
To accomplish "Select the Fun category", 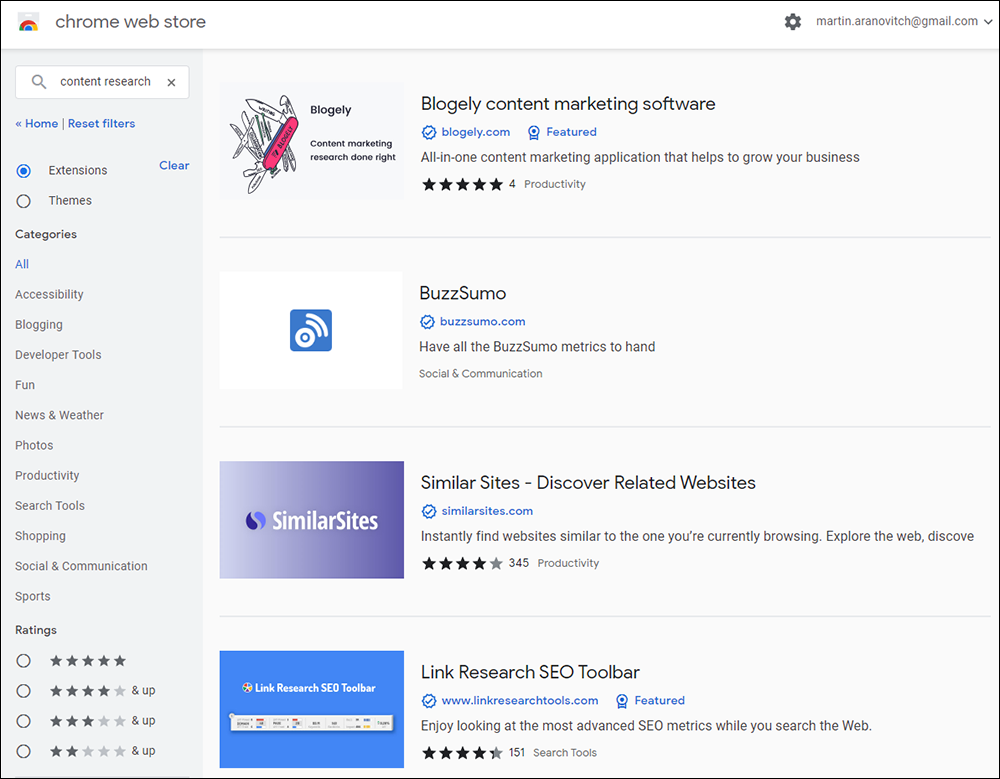I will tap(25, 385).
